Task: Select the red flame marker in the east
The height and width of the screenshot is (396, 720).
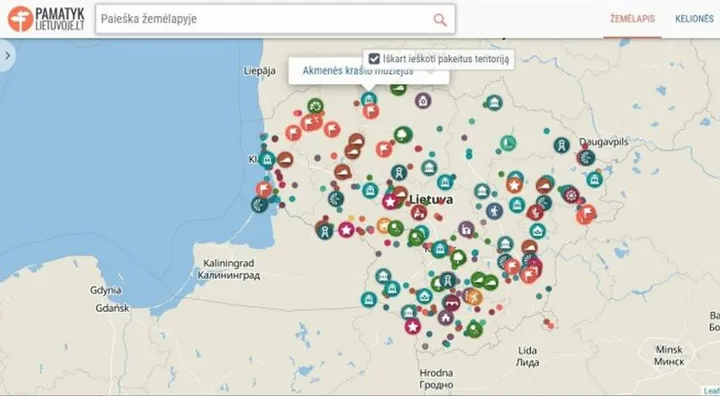Action: coord(535,213)
